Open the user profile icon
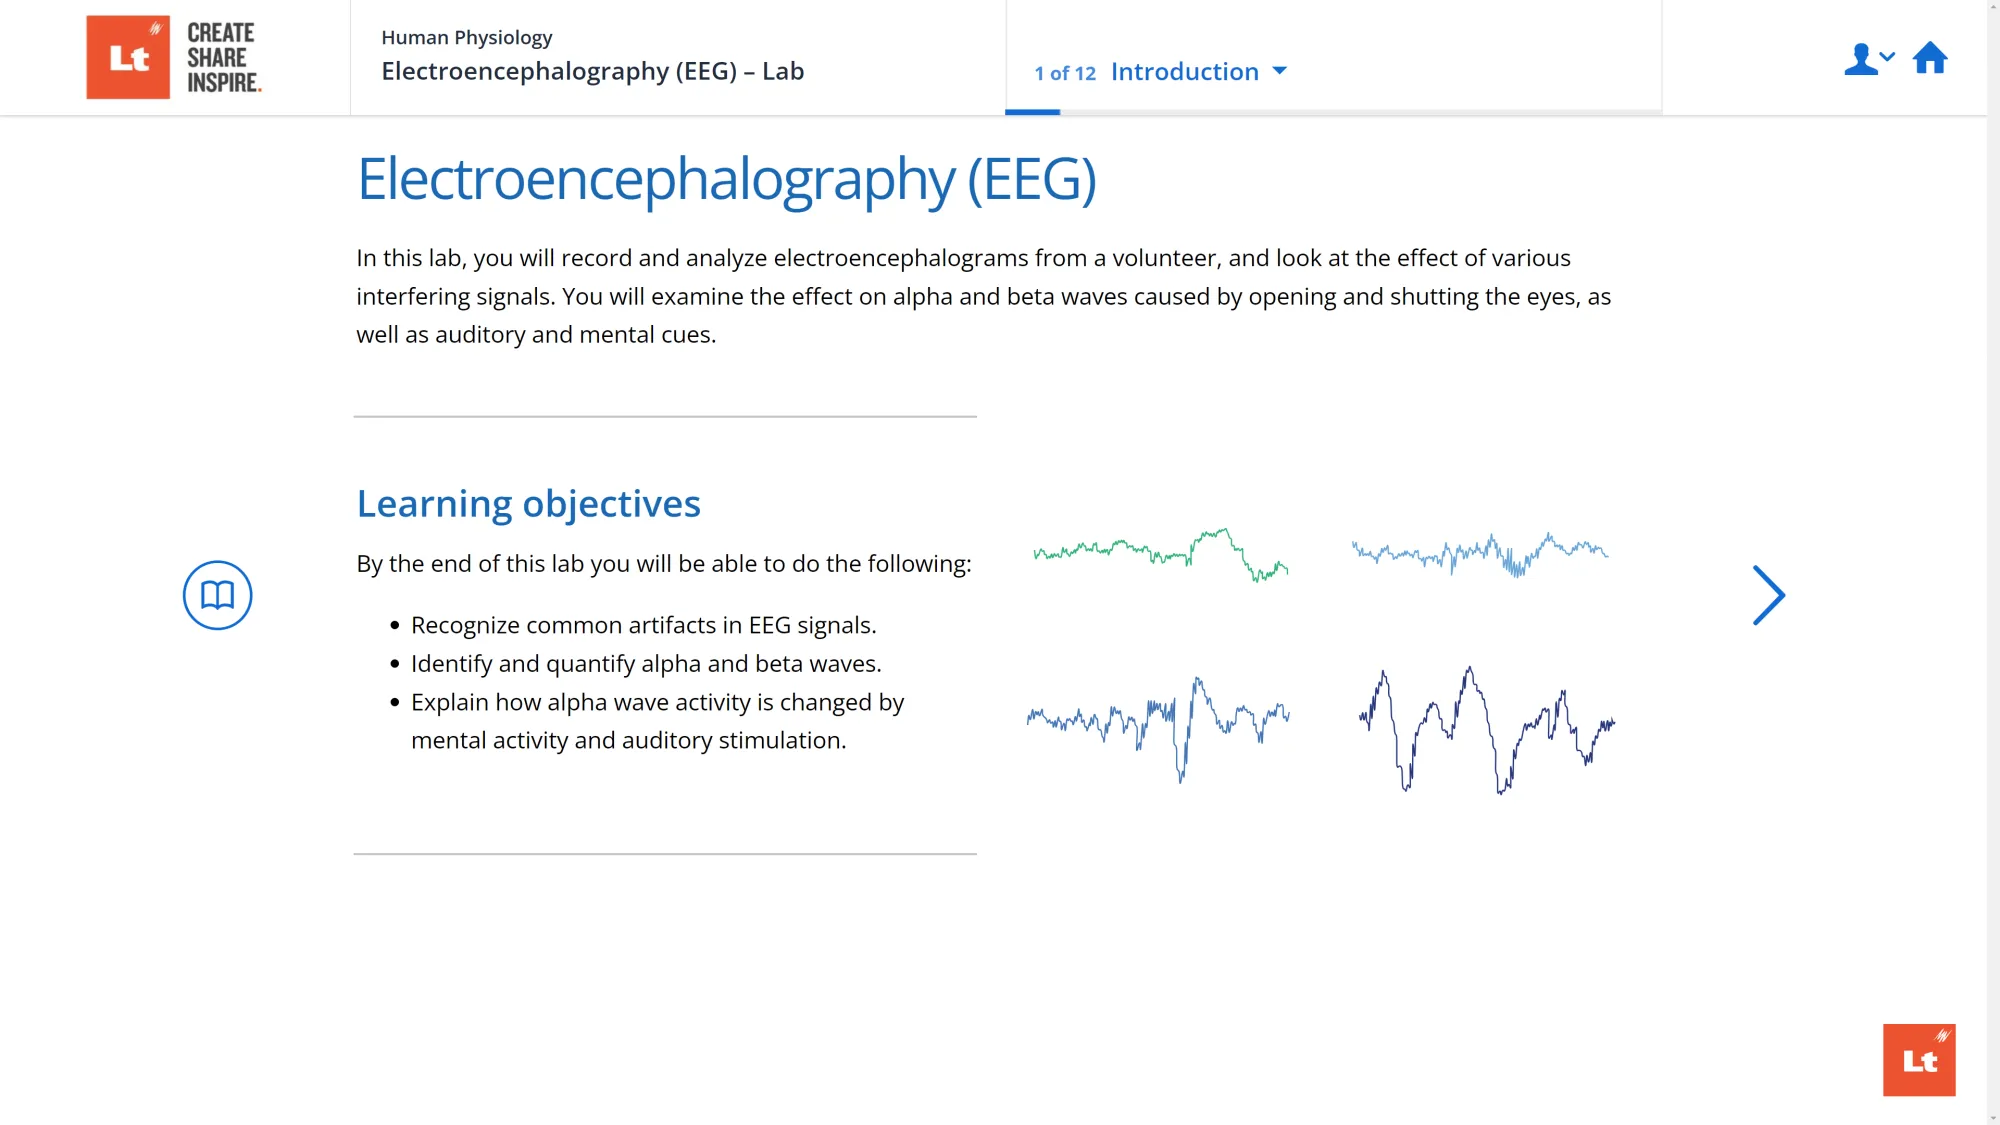 pyautogui.click(x=1860, y=60)
